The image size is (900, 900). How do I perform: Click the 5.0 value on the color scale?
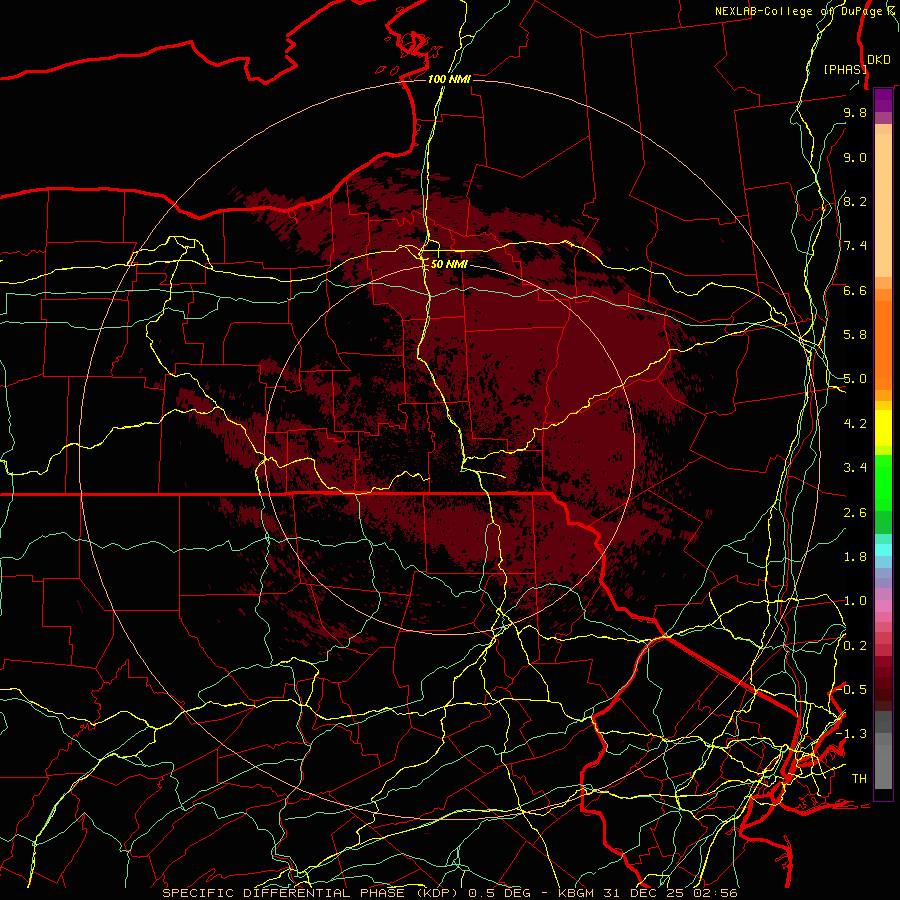(855, 379)
